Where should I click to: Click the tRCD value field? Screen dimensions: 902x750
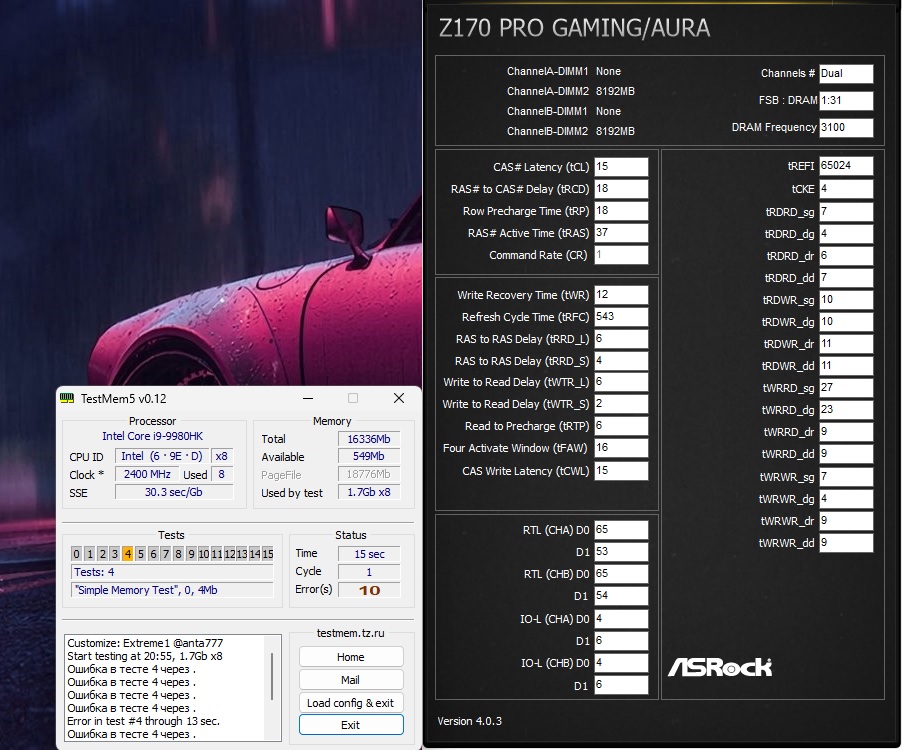tap(621, 189)
